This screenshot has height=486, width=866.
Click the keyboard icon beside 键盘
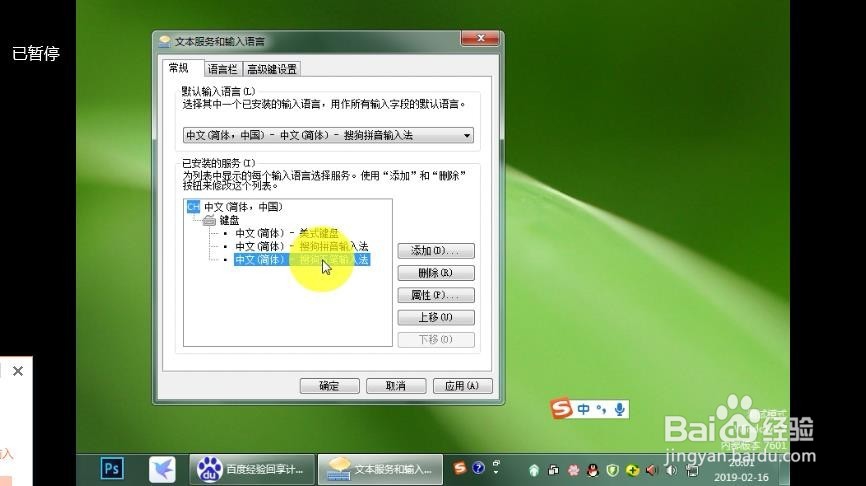[x=209, y=220]
